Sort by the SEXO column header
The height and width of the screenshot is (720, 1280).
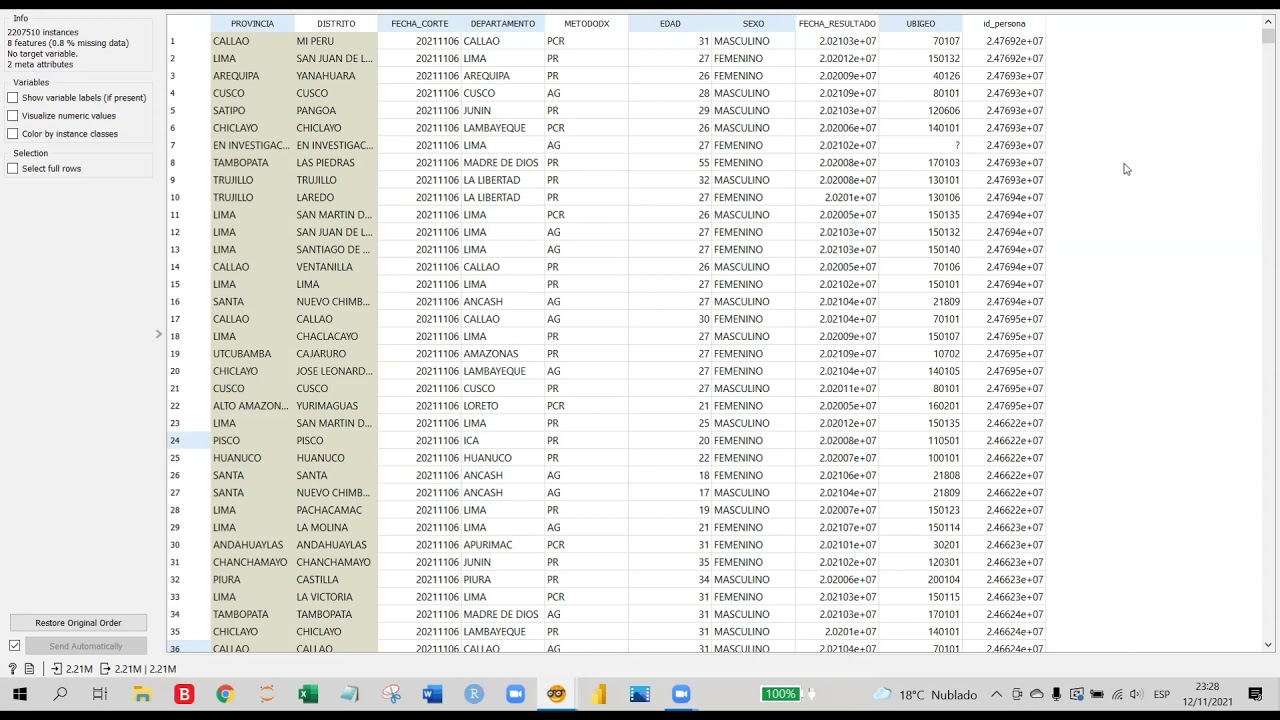tap(753, 23)
